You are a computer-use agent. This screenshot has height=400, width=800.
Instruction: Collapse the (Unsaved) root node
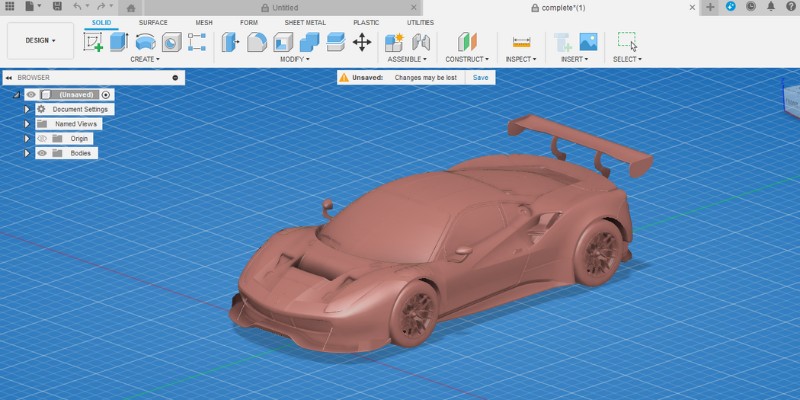tap(16, 95)
